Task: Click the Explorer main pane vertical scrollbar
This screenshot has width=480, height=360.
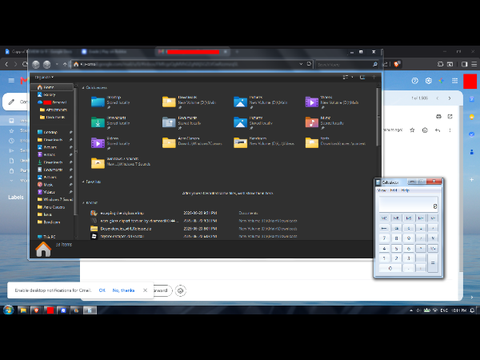Action: [x=378, y=117]
